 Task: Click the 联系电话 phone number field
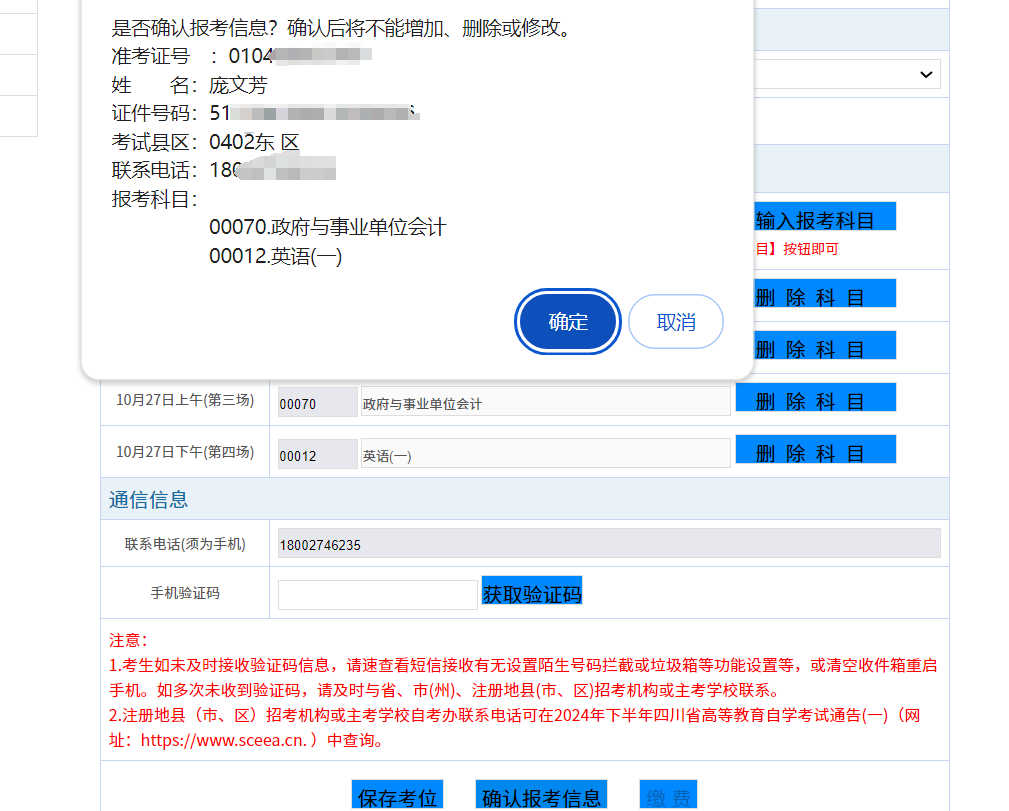point(608,544)
